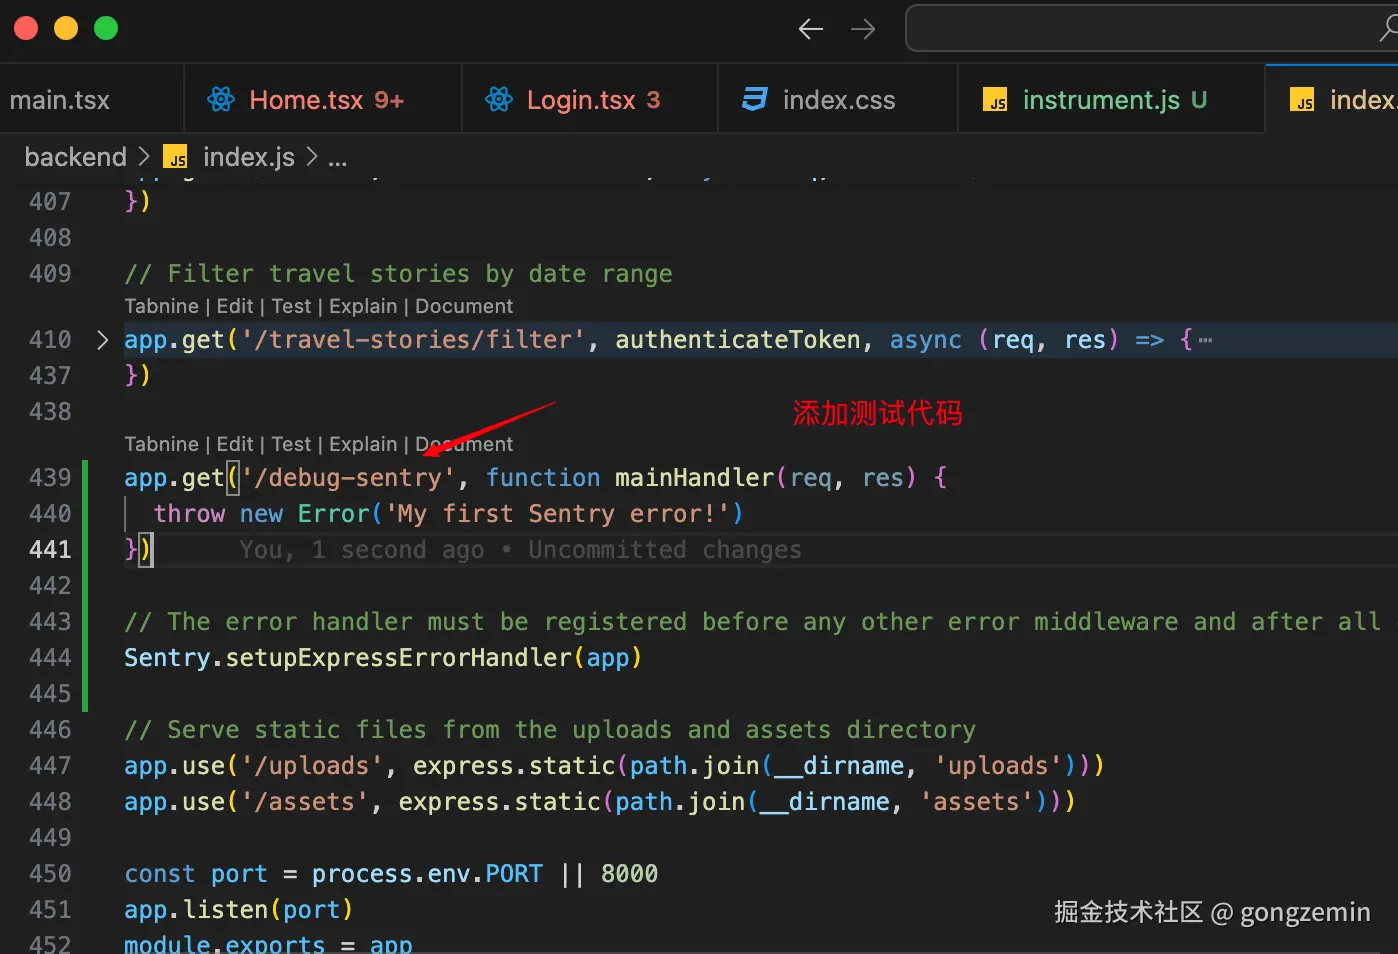Click process.env.PORT expression

pos(427,874)
